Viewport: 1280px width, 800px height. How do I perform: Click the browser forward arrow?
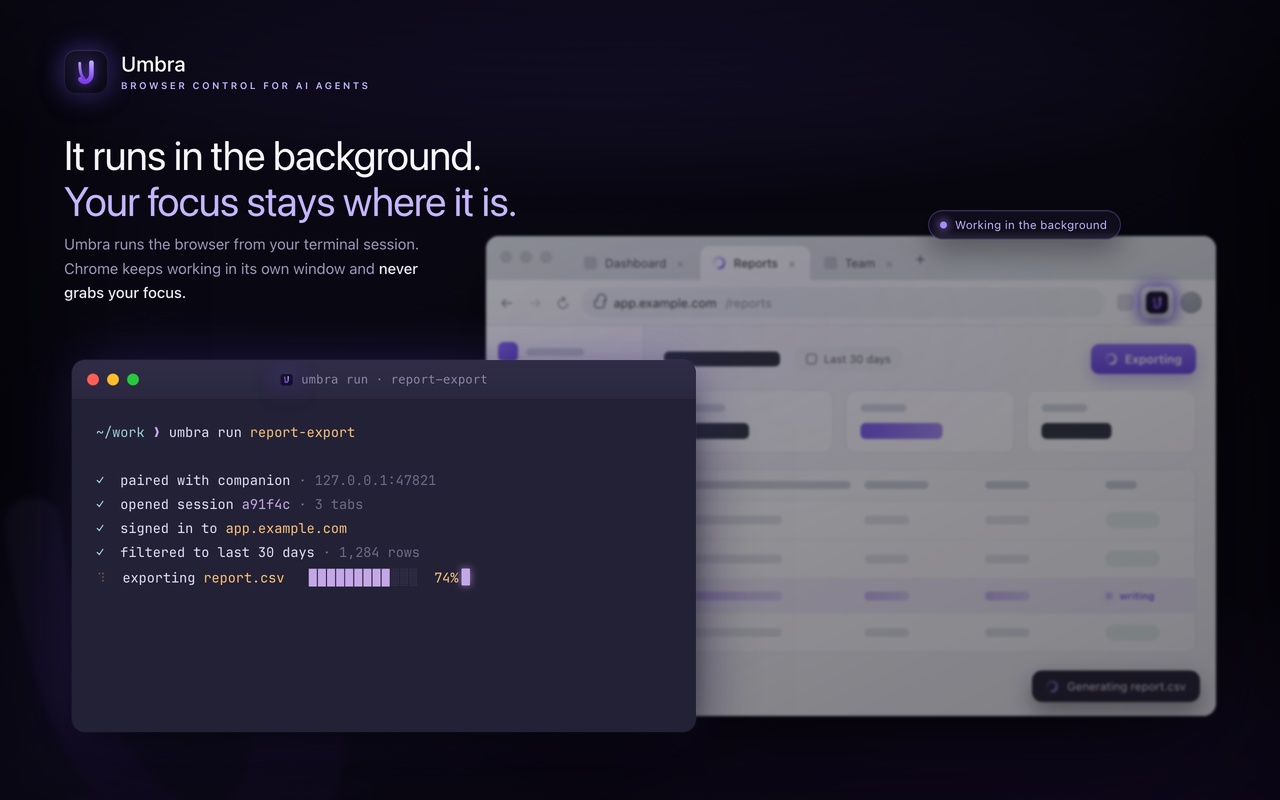[535, 303]
